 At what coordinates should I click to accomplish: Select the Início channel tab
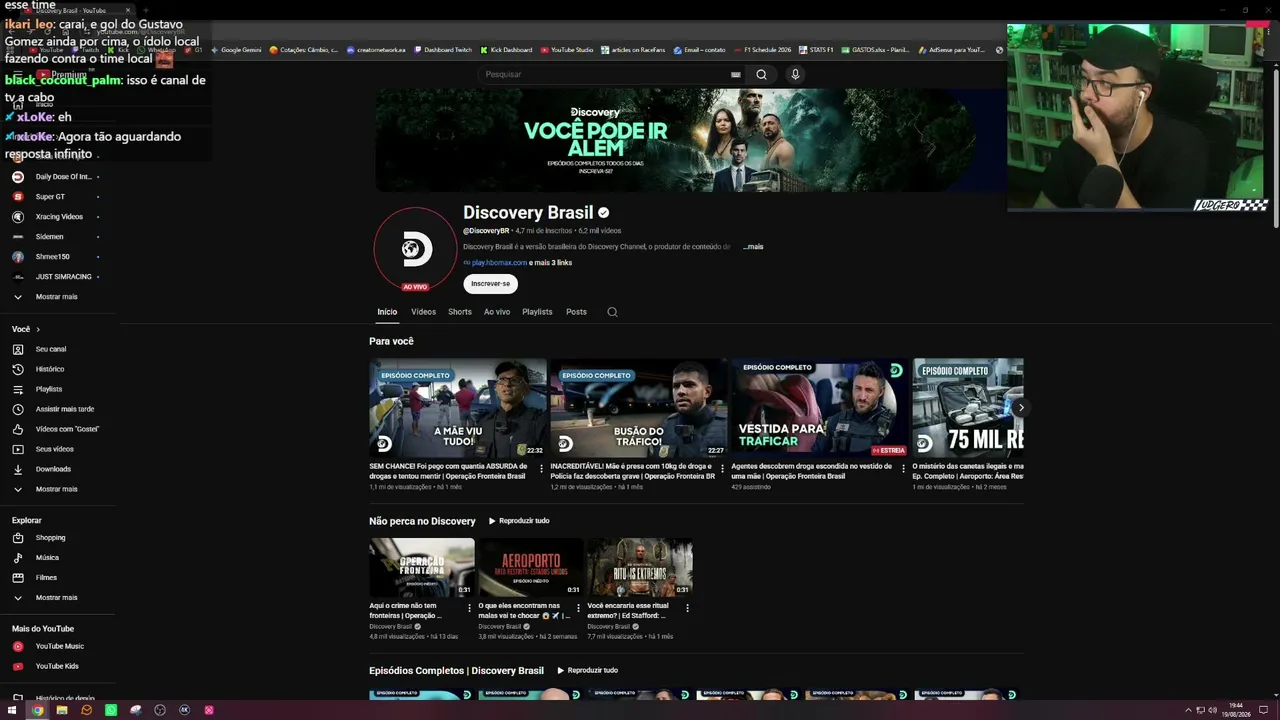click(x=387, y=312)
